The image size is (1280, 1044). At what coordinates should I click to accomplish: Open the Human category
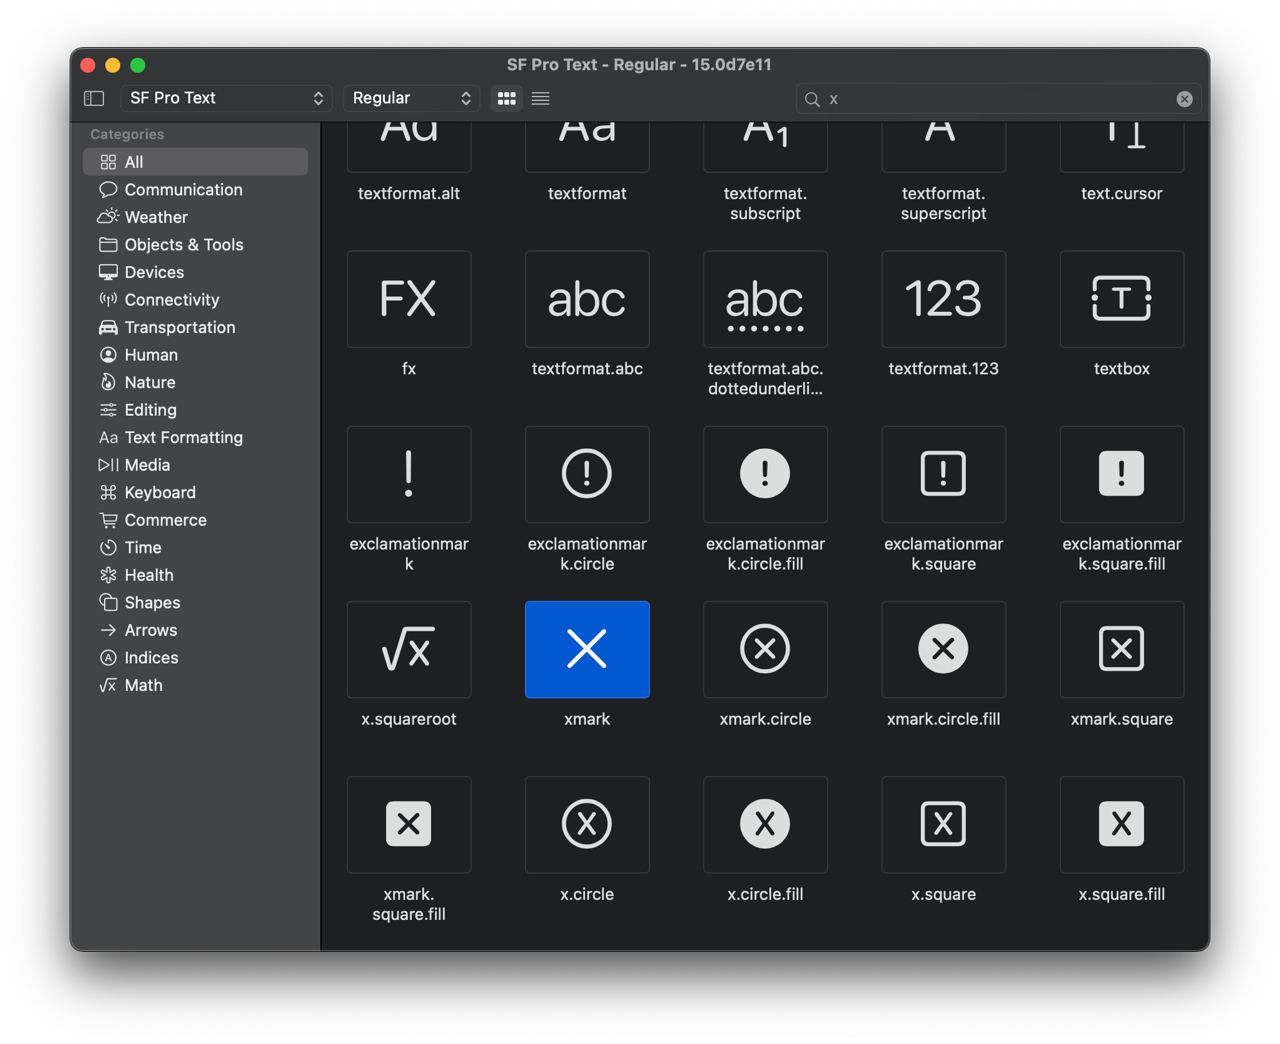pyautogui.click(x=195, y=355)
